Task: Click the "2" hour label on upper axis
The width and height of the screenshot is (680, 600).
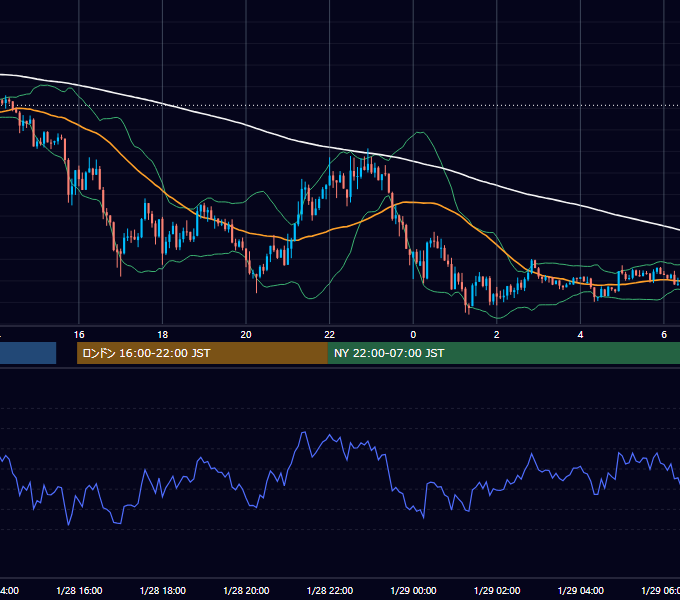Action: [x=497, y=335]
